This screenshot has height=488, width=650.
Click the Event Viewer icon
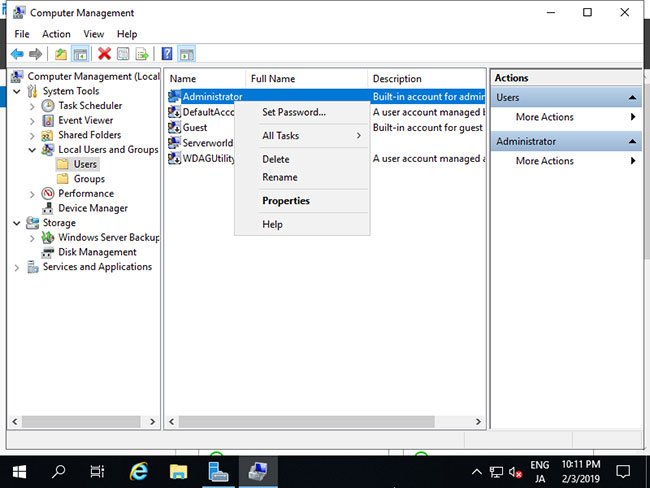coord(48,121)
